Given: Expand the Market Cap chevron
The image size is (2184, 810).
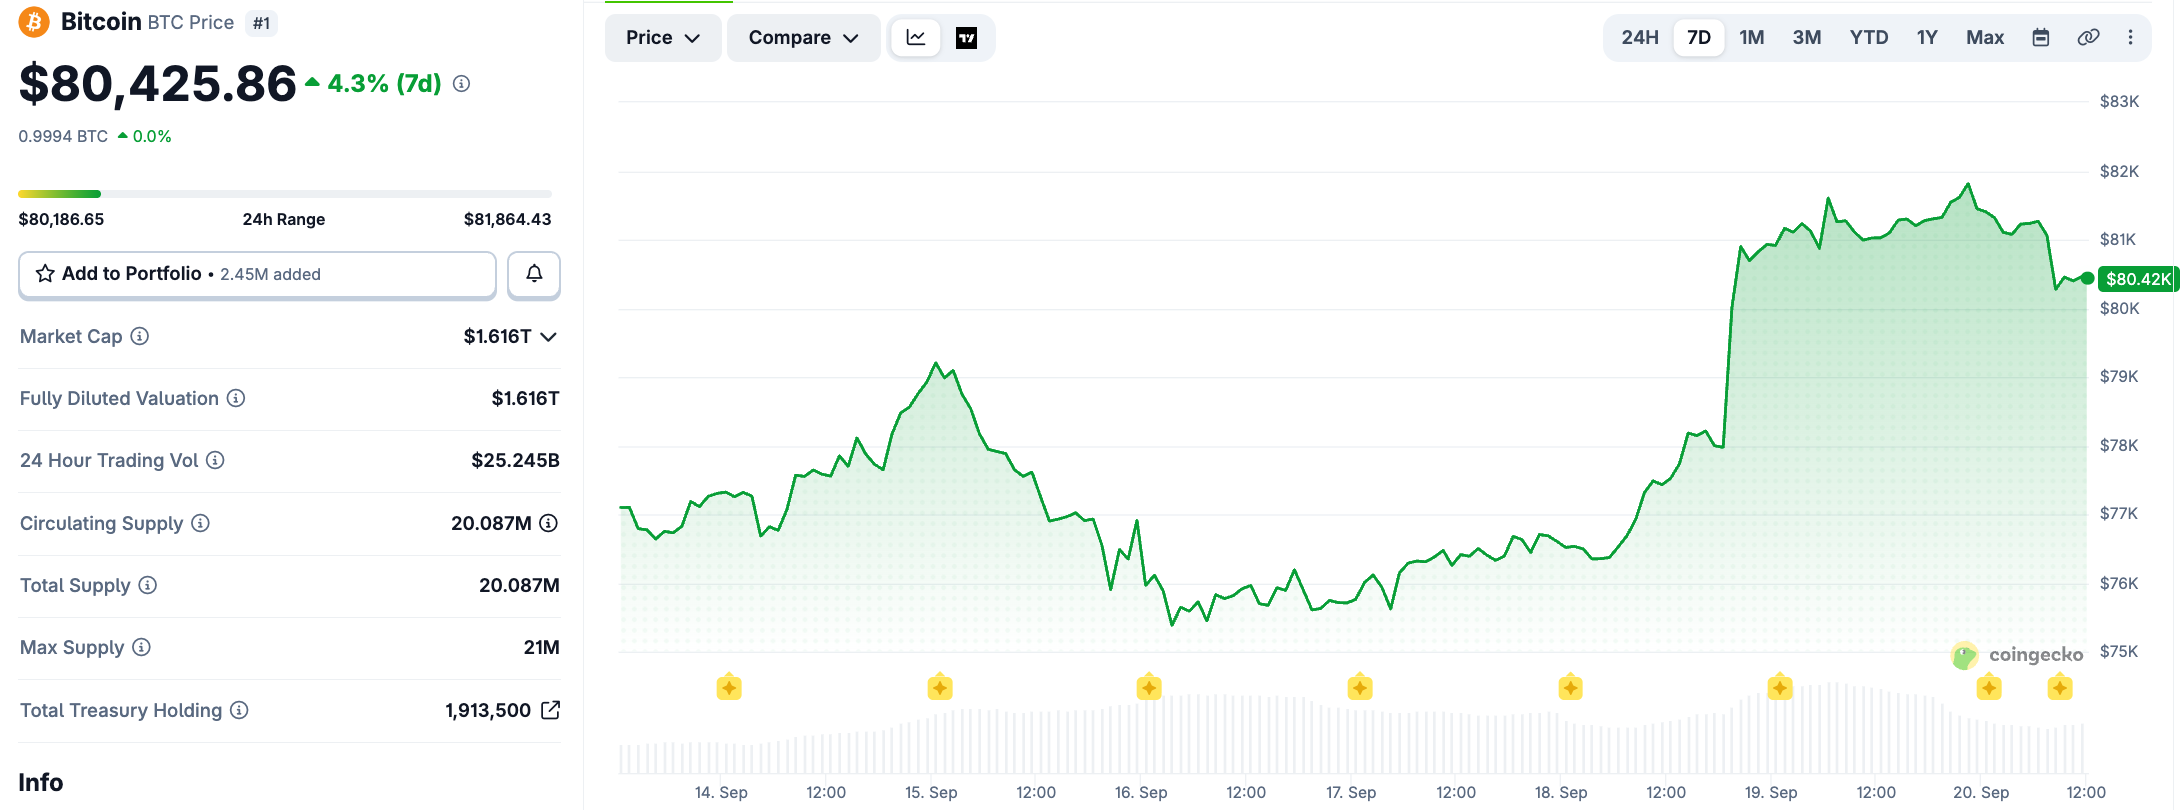Looking at the screenshot, I should tap(548, 337).
